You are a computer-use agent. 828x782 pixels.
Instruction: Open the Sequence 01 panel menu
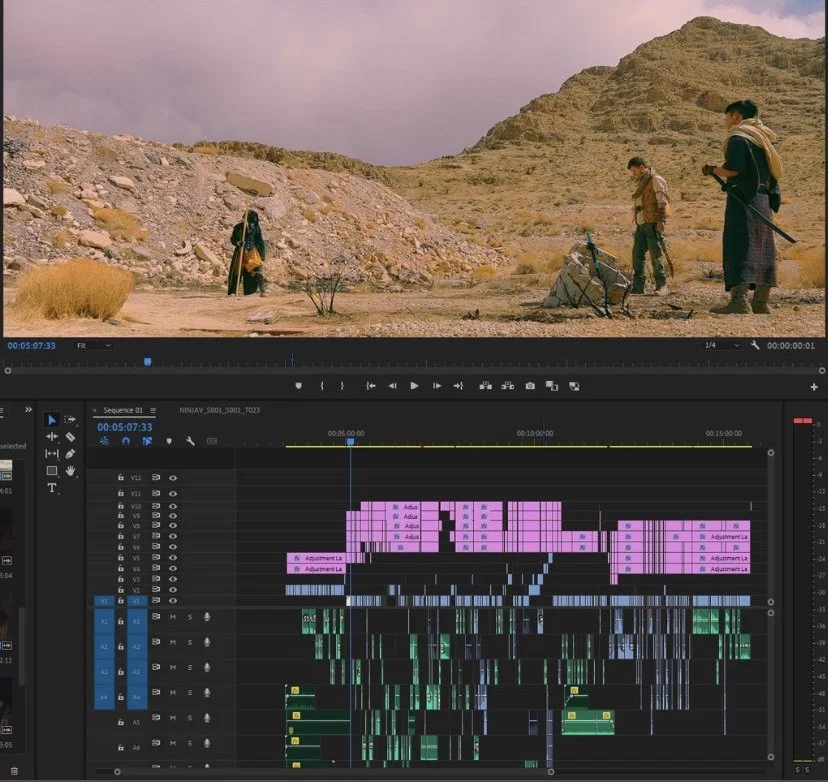[153, 410]
